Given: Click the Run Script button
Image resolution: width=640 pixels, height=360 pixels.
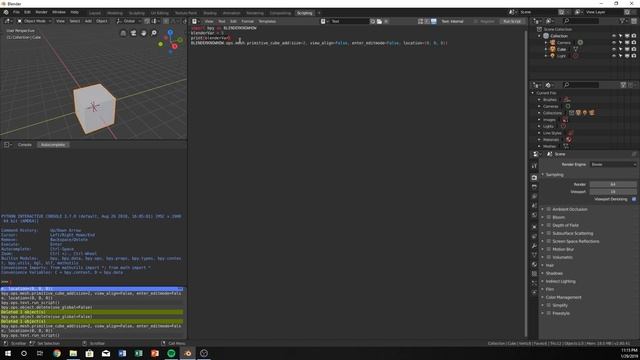Looking at the screenshot, I should tap(511, 21).
